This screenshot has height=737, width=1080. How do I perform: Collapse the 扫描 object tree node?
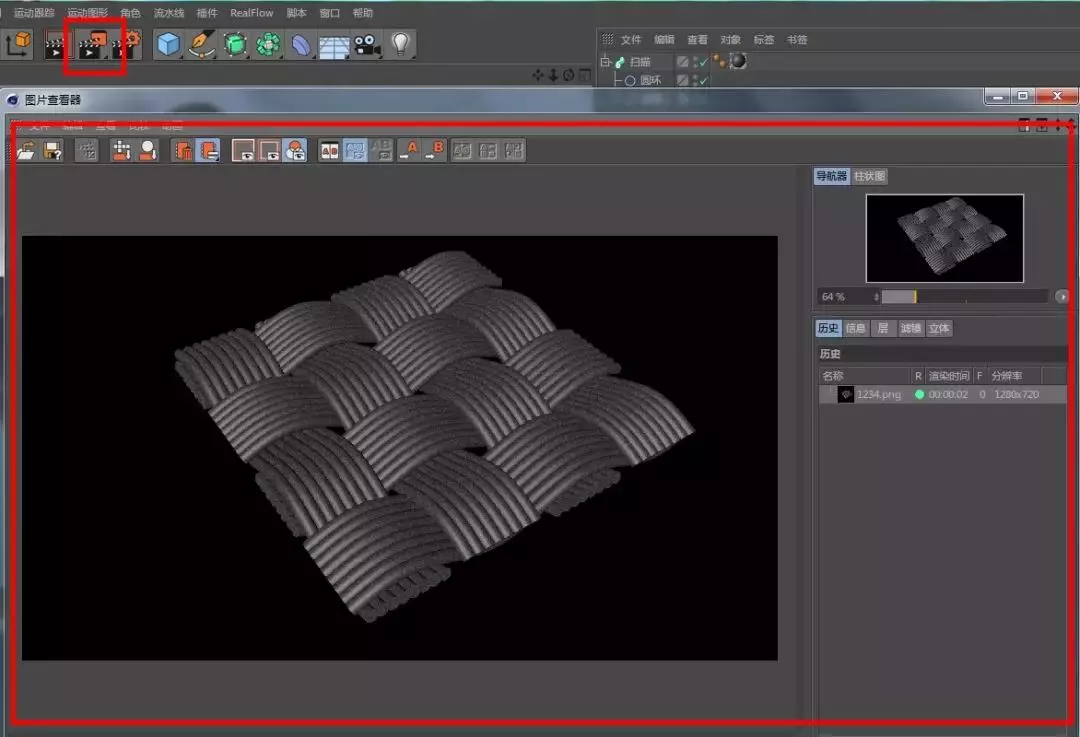(x=605, y=62)
